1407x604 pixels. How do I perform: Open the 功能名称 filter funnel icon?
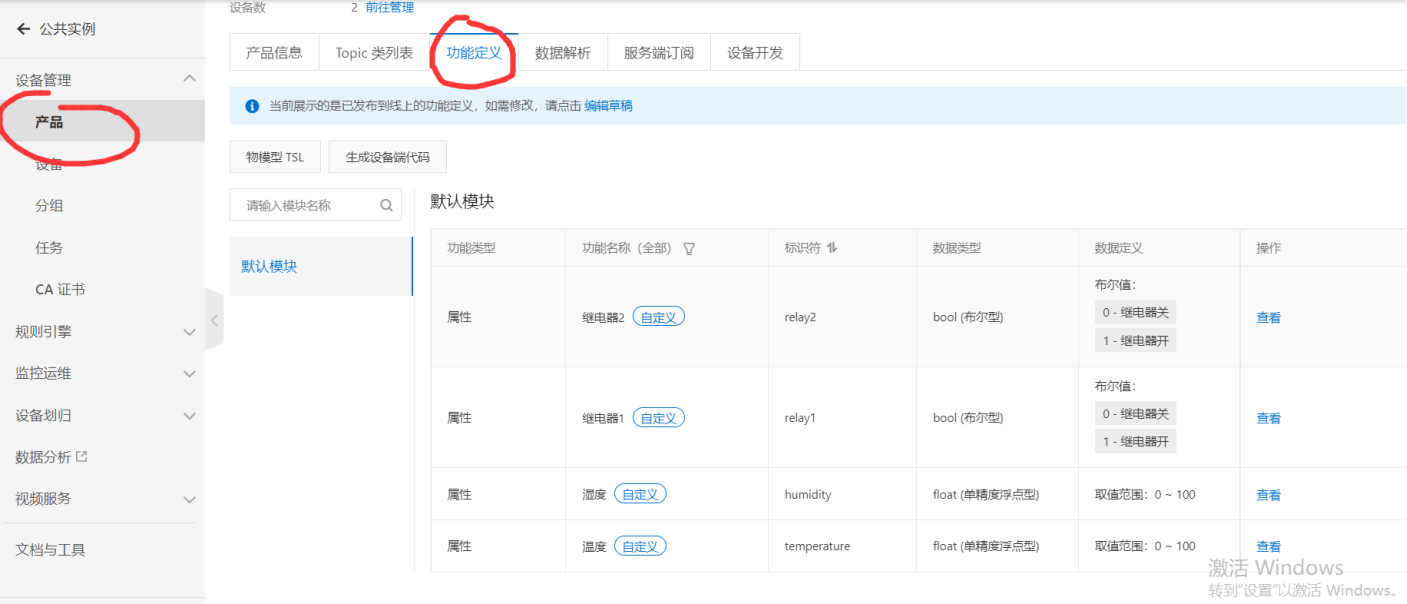(x=689, y=249)
